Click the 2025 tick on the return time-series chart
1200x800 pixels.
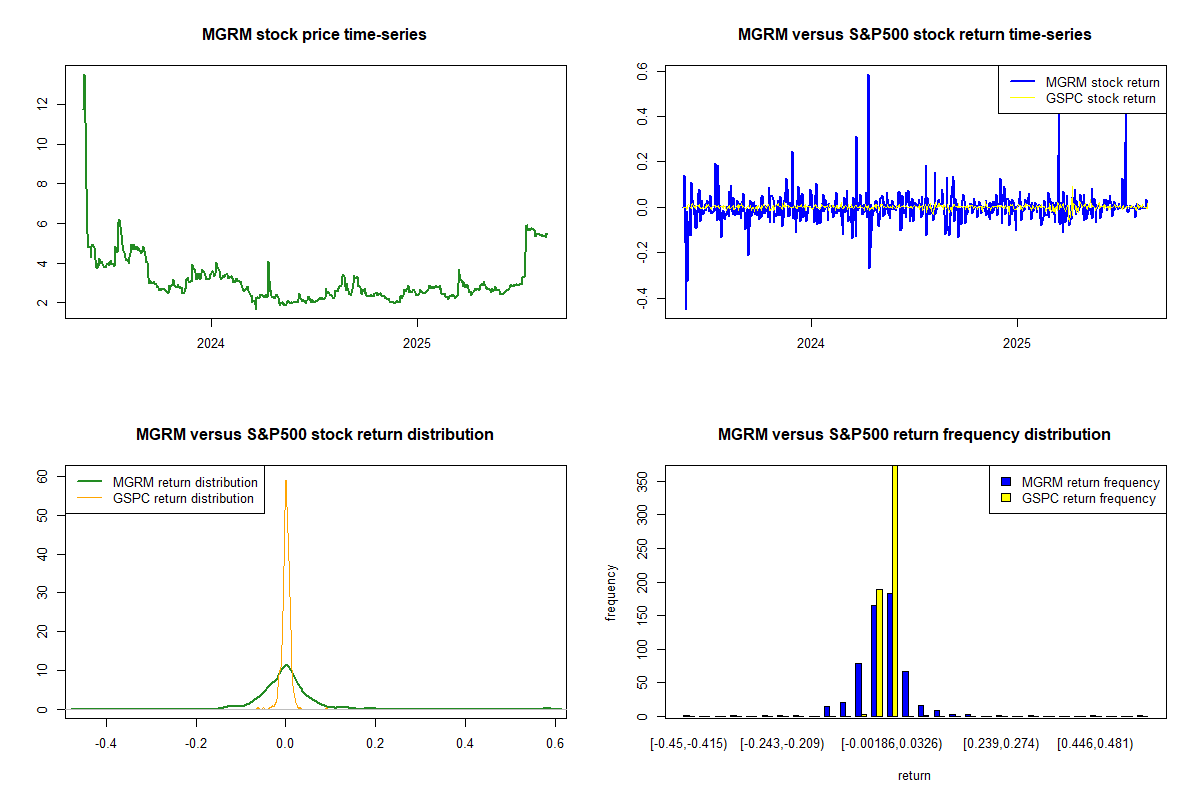(x=1017, y=340)
